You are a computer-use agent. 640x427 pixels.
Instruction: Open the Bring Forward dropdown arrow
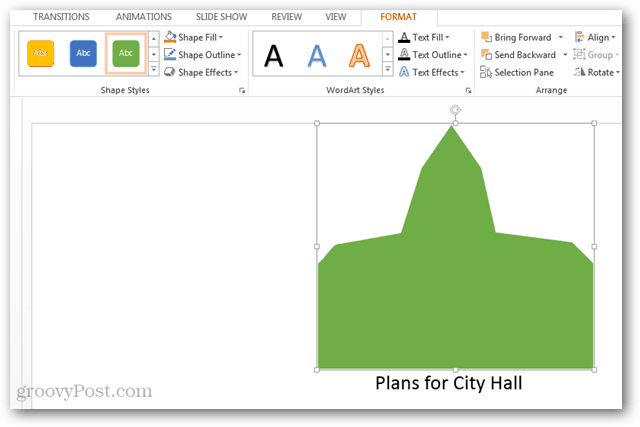(x=561, y=38)
